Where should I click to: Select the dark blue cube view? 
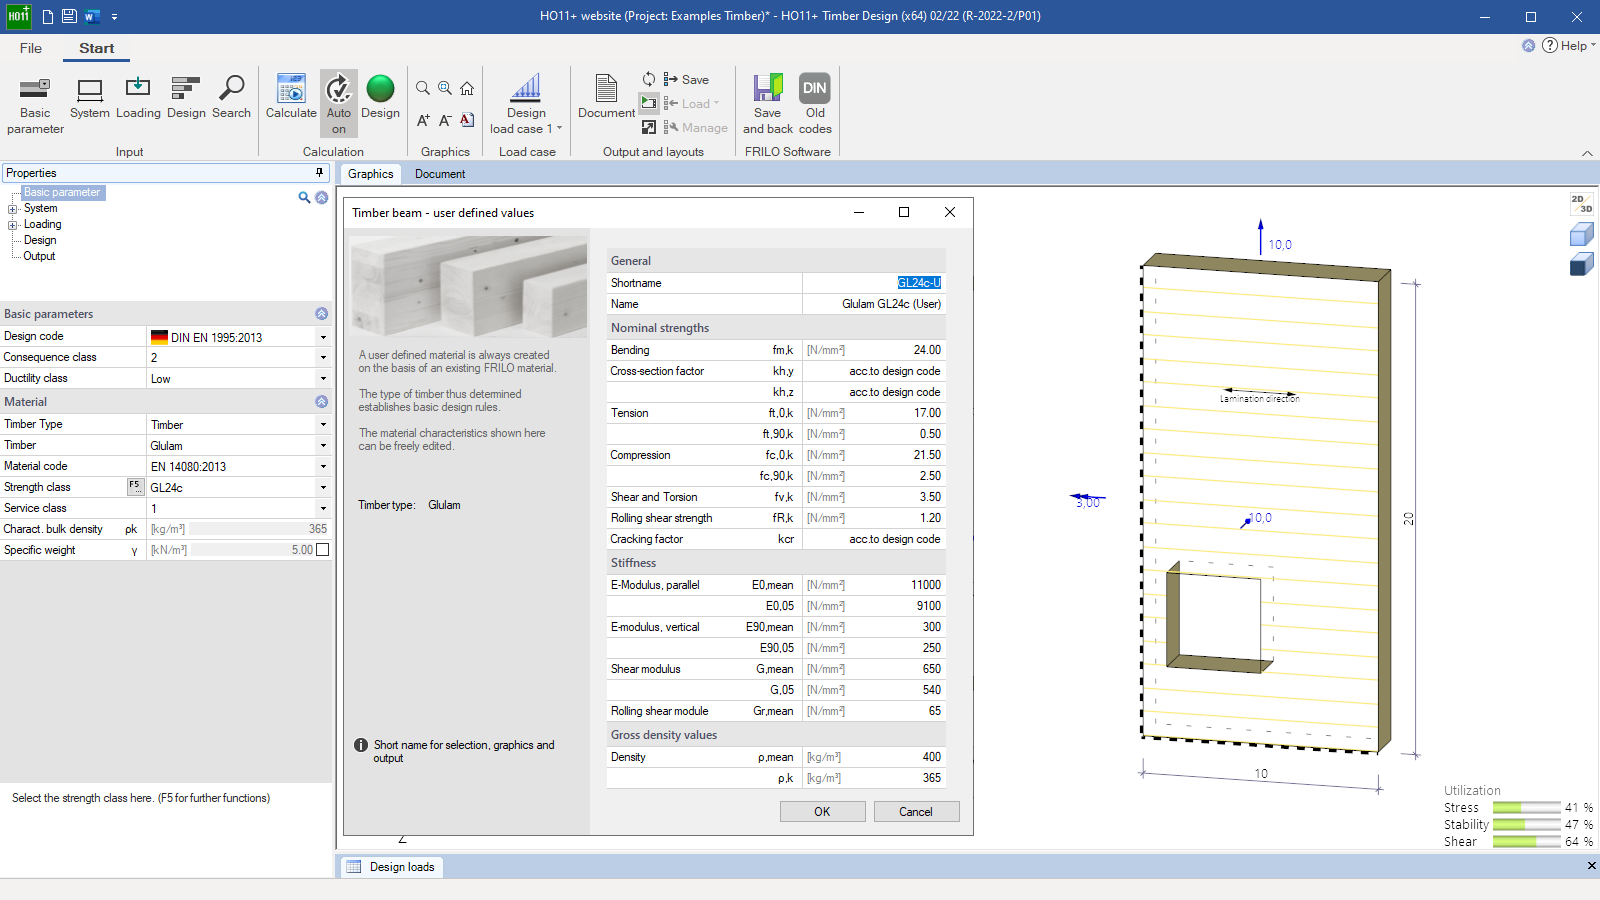(x=1581, y=264)
